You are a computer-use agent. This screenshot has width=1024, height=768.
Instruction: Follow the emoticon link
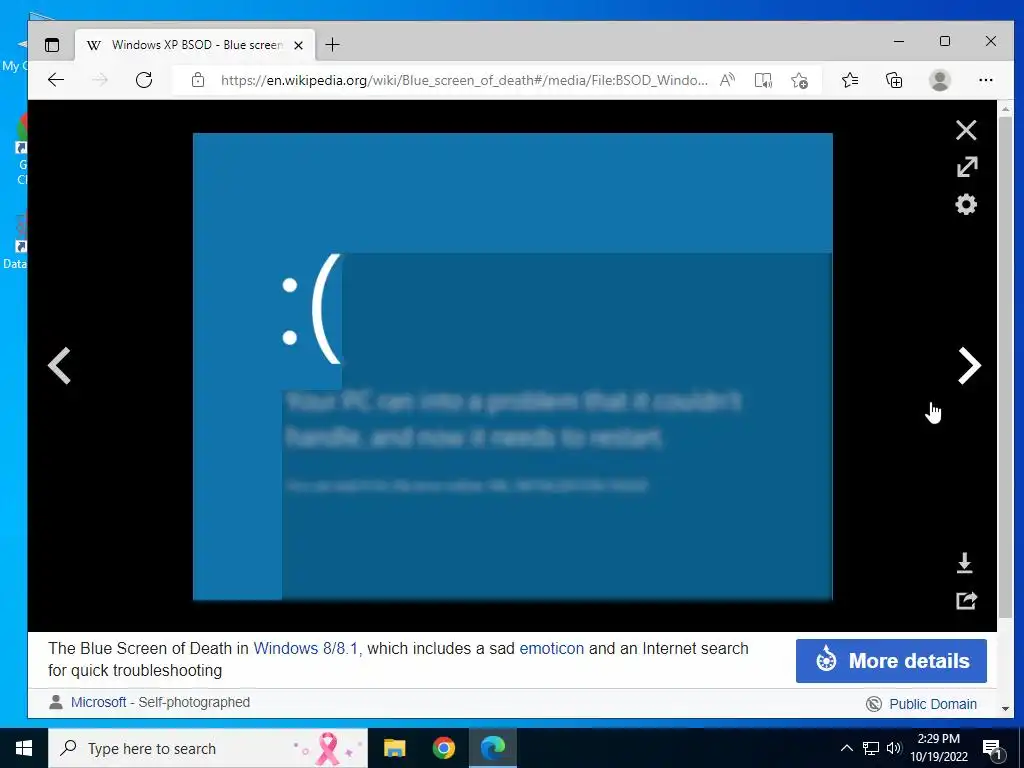tap(551, 648)
